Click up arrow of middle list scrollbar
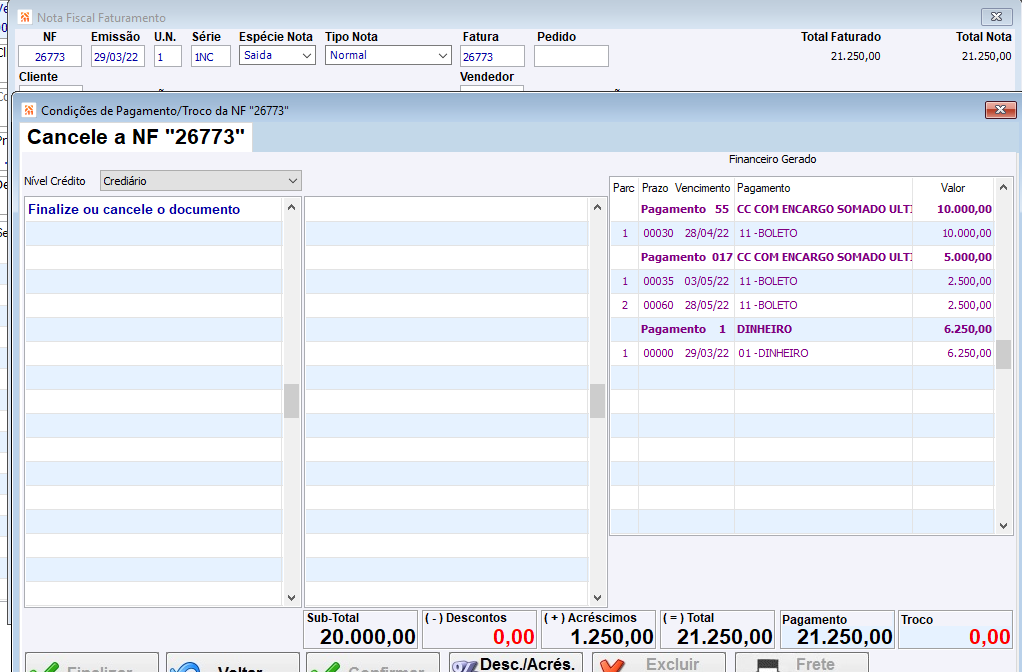Screen dimensions: 1023x672 click(x=597, y=207)
